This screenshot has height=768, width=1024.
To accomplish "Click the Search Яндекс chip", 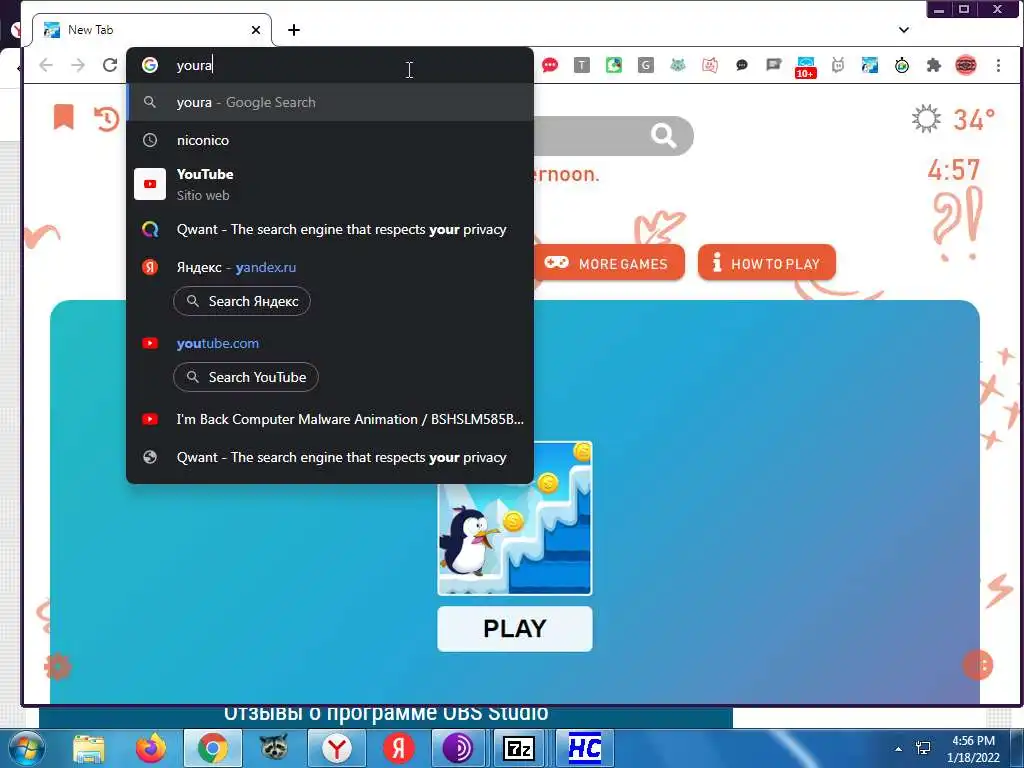I will (242, 301).
